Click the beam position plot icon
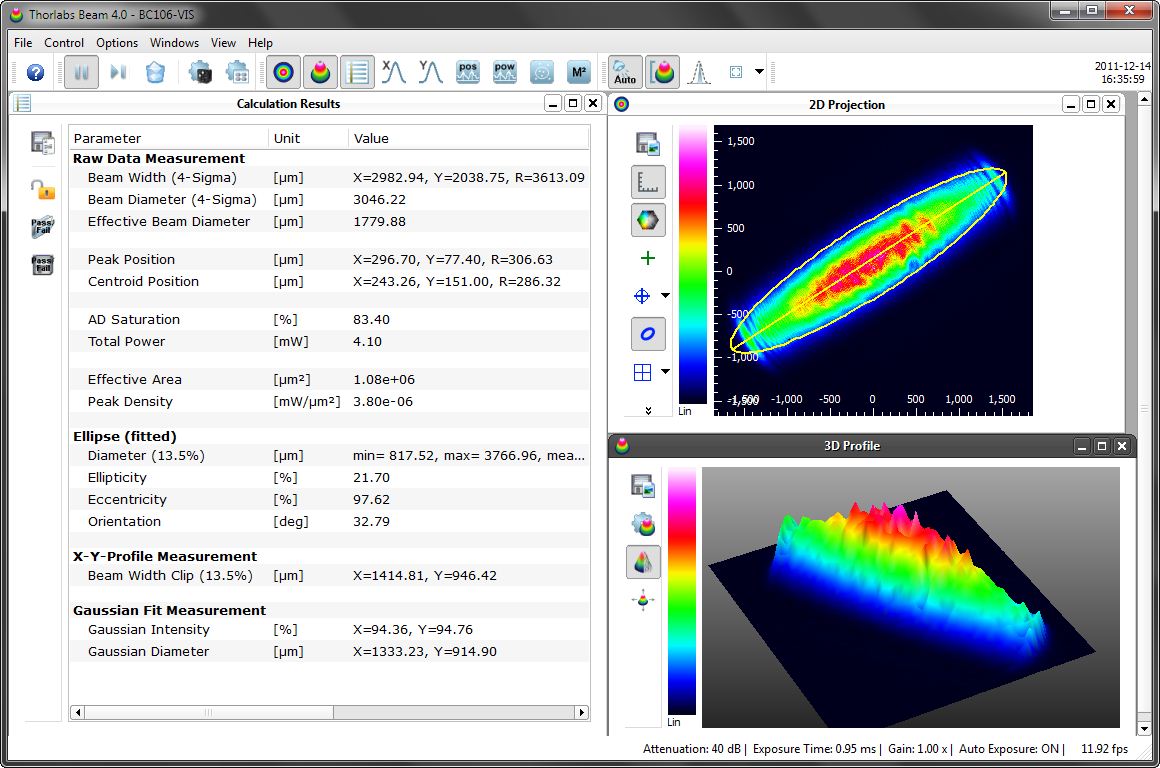 467,72
